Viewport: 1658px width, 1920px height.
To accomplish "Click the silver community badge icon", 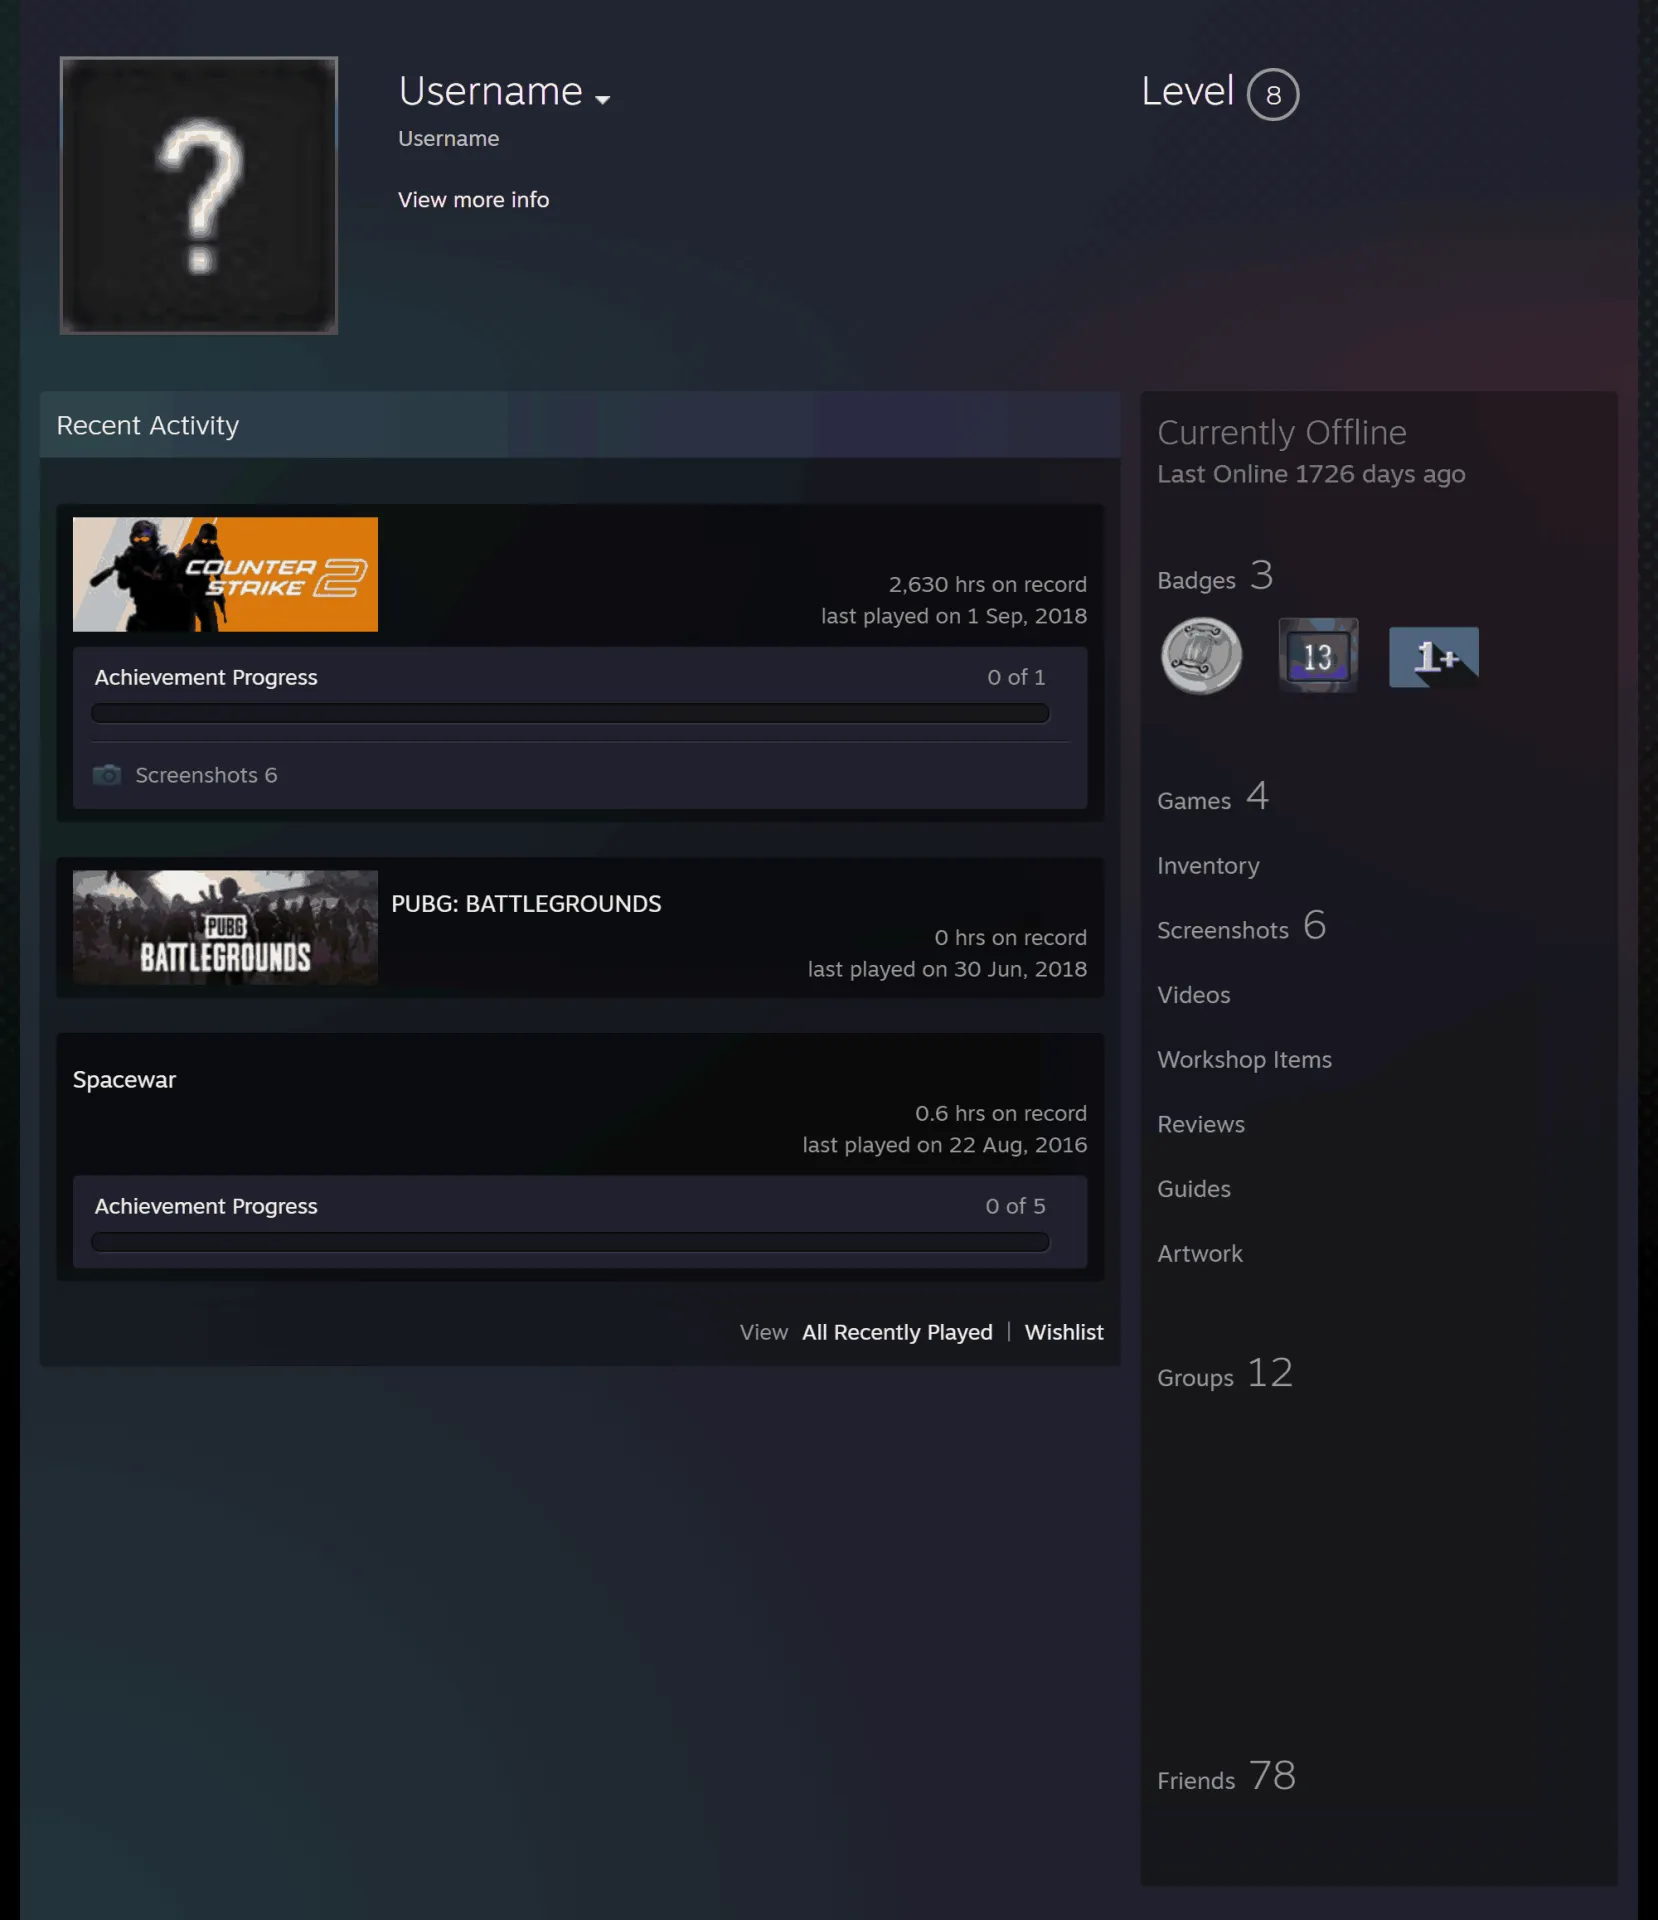I will (x=1201, y=656).
